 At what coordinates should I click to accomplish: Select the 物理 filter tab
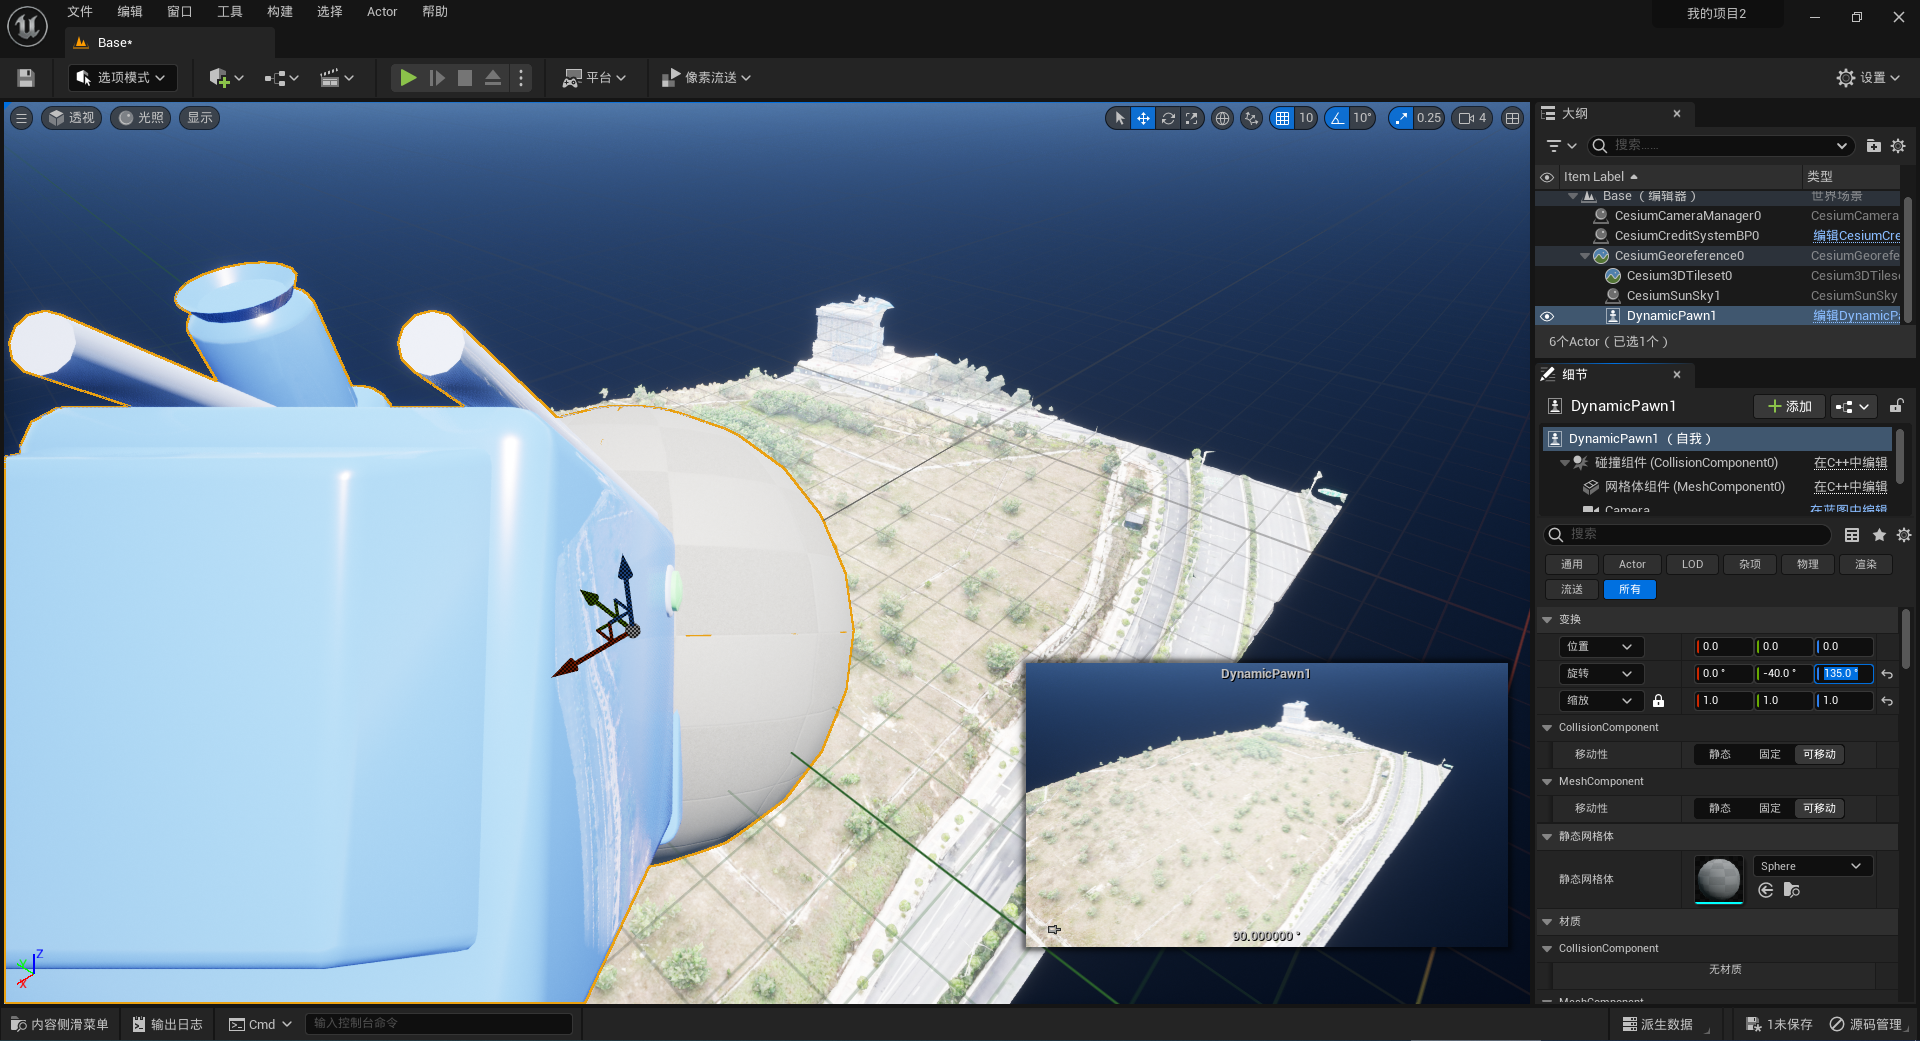pyautogui.click(x=1807, y=564)
